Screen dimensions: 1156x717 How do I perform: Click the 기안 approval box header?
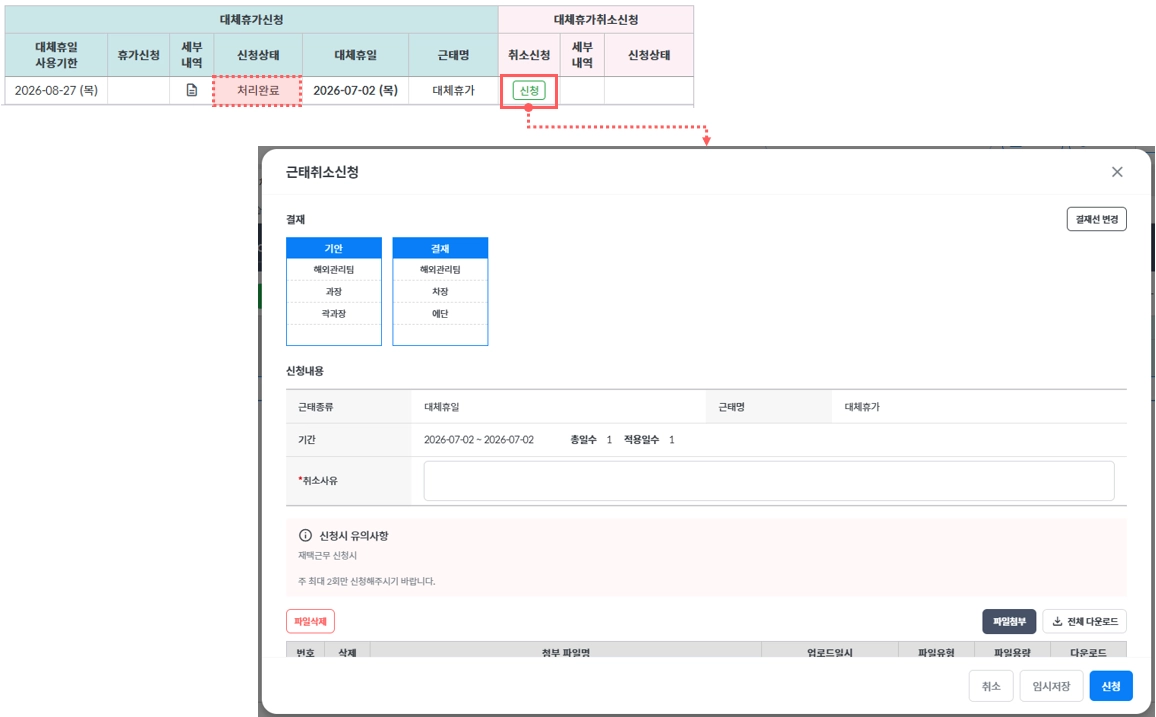(334, 248)
